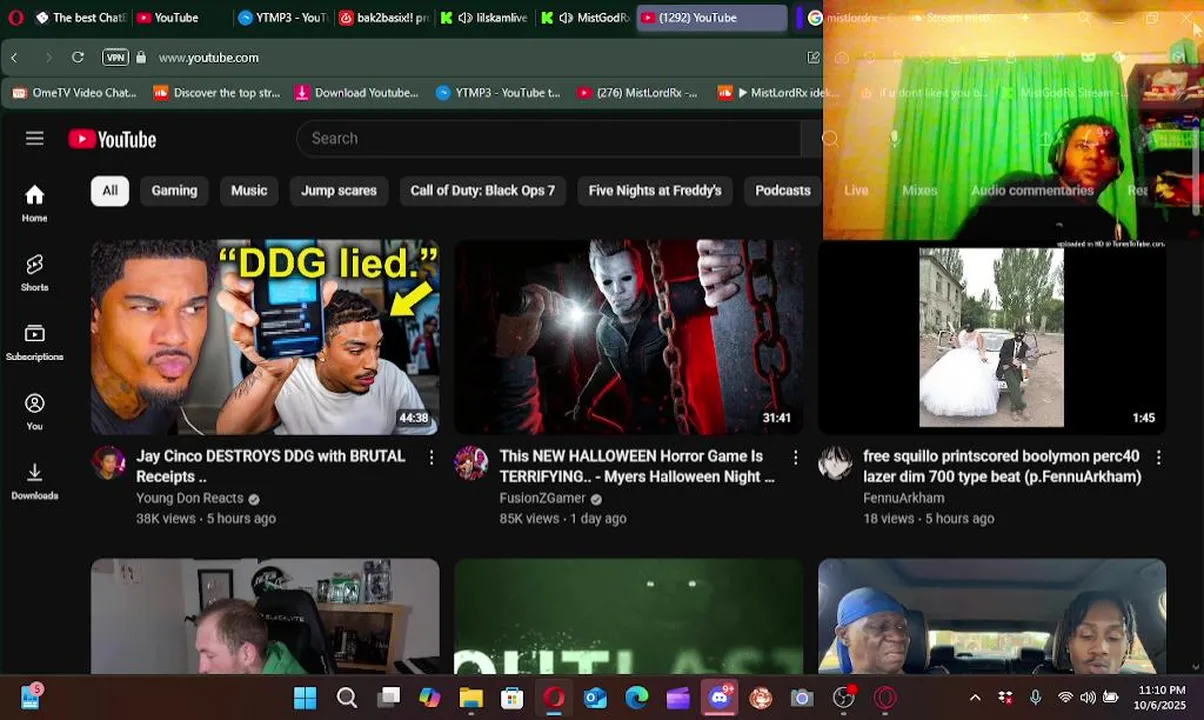Click the address bar lock icon

[x=142, y=58]
